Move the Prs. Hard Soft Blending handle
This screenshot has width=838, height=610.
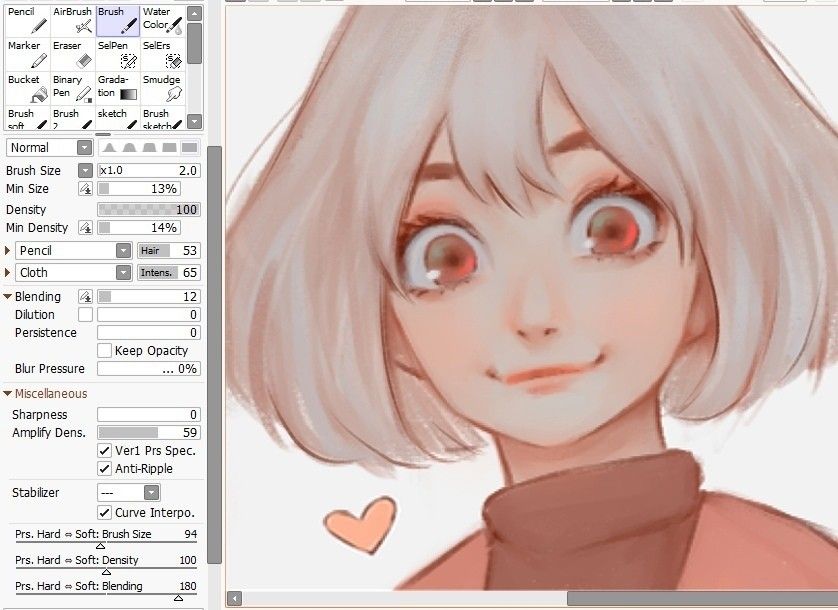179,598
